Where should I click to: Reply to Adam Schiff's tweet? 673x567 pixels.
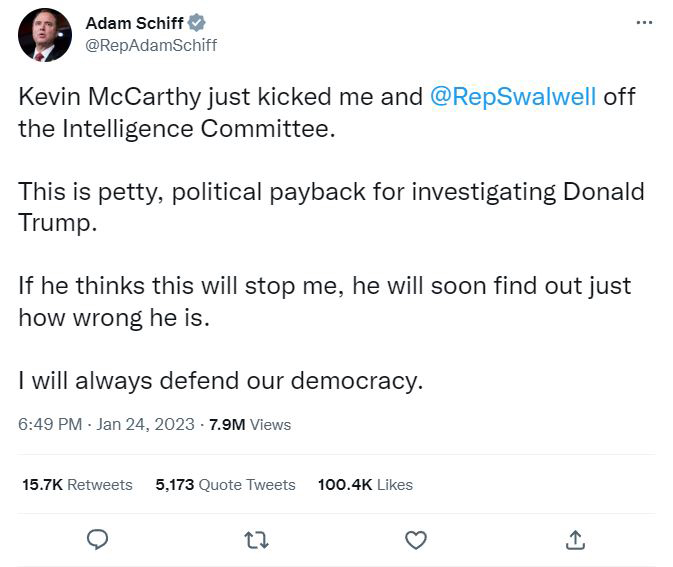[x=97, y=540]
